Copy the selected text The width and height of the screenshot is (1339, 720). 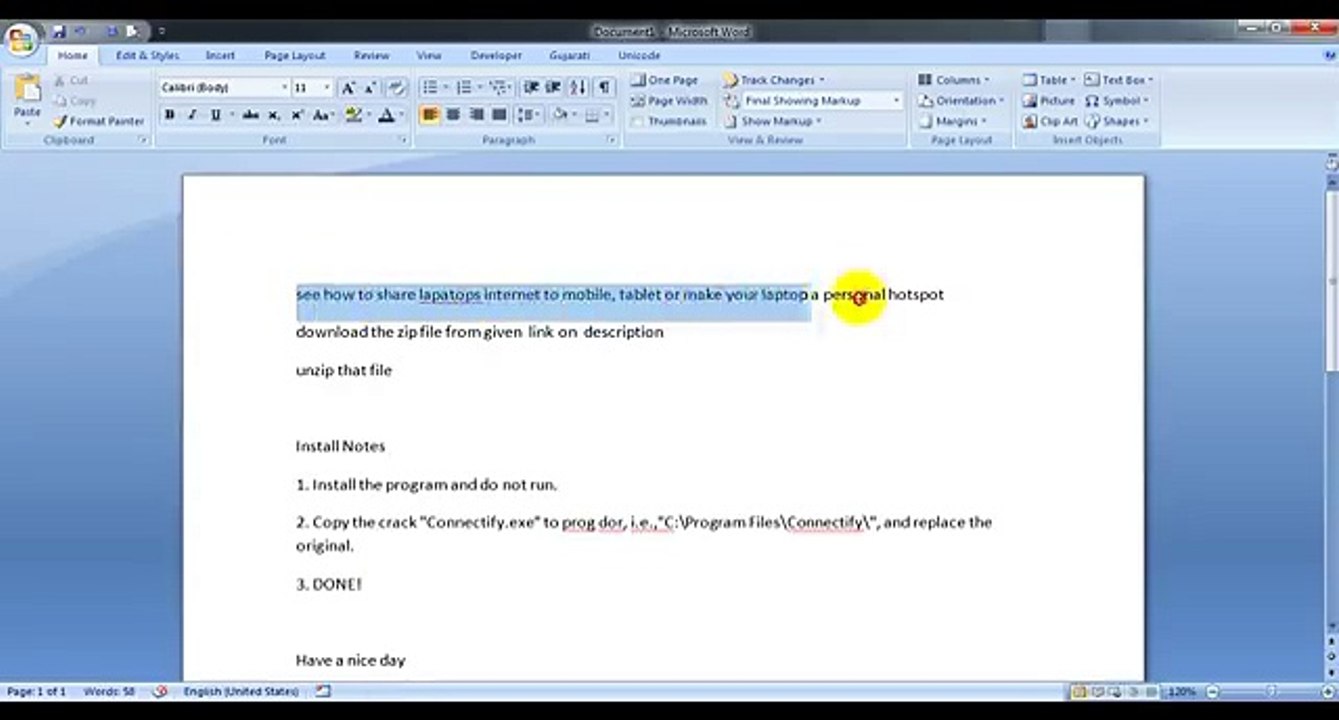point(74,101)
